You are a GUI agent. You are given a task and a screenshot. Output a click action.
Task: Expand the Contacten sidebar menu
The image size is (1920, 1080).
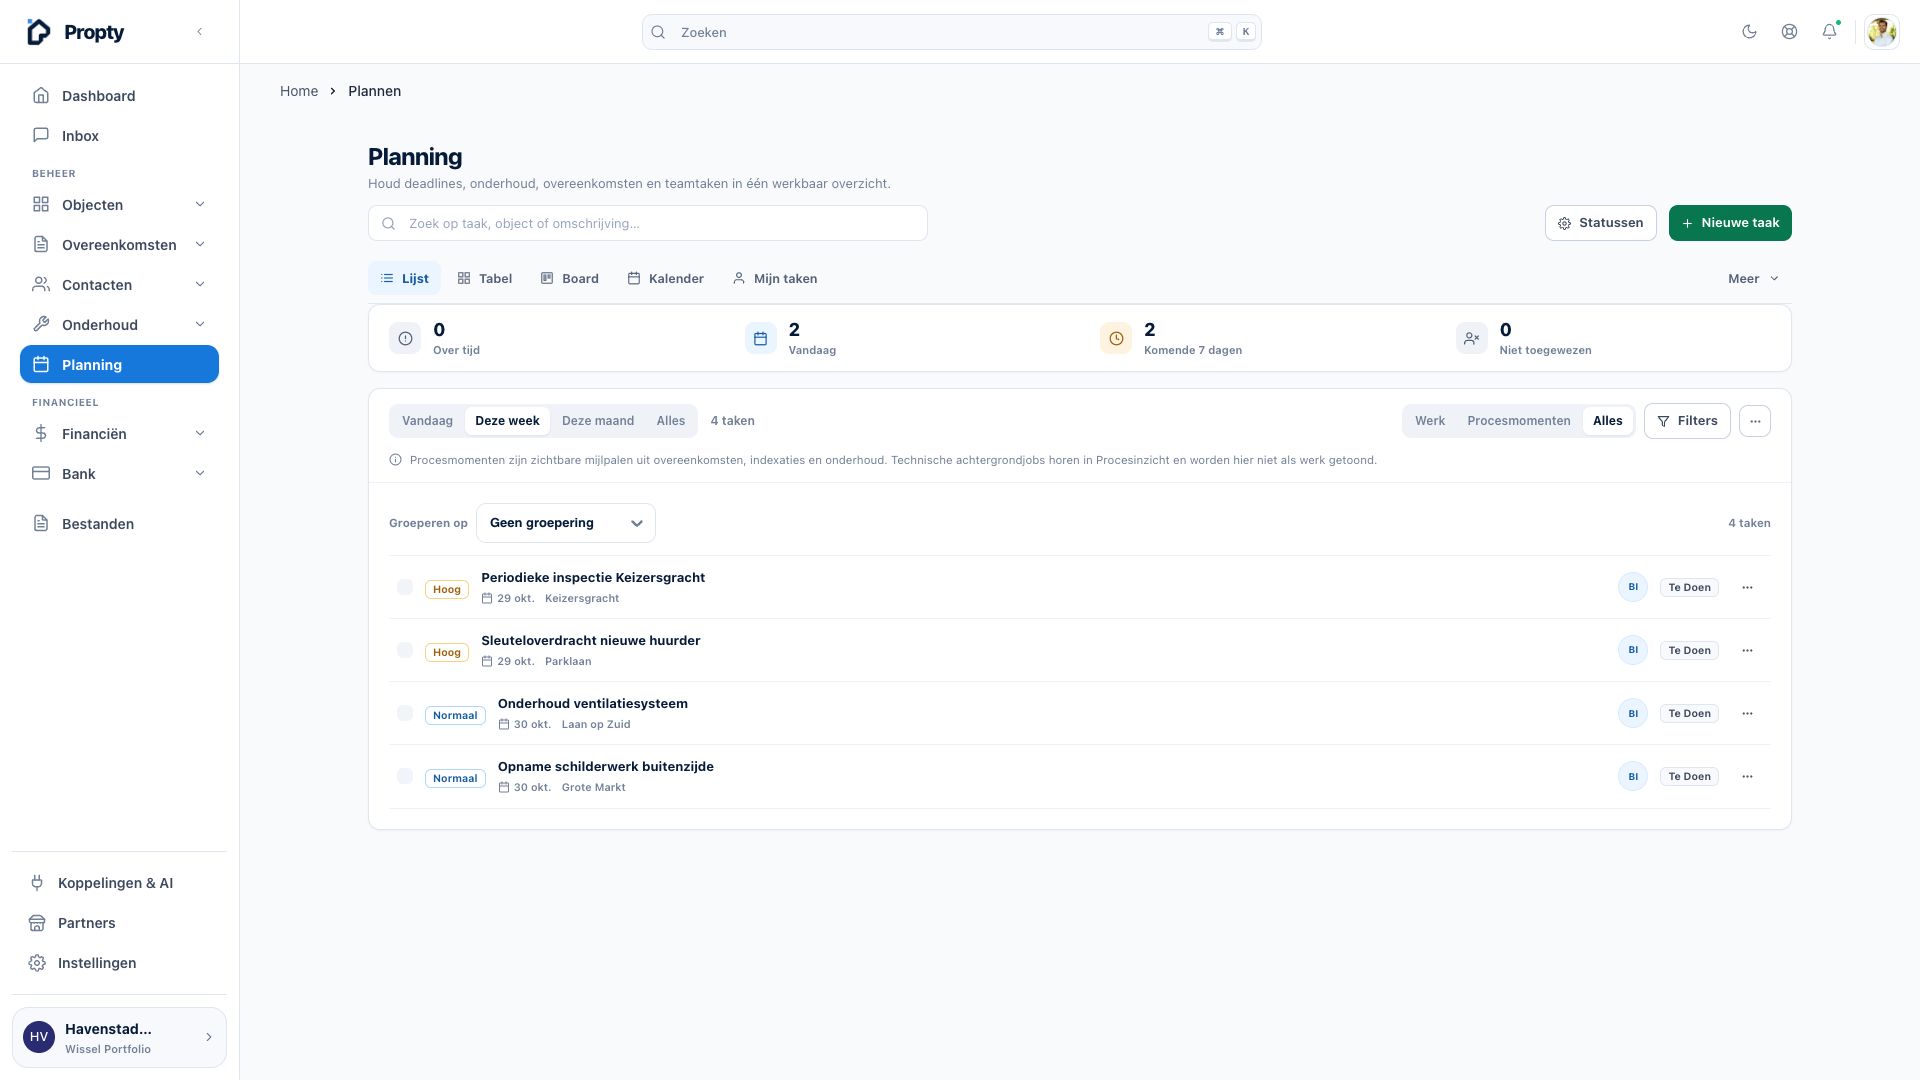[119, 285]
